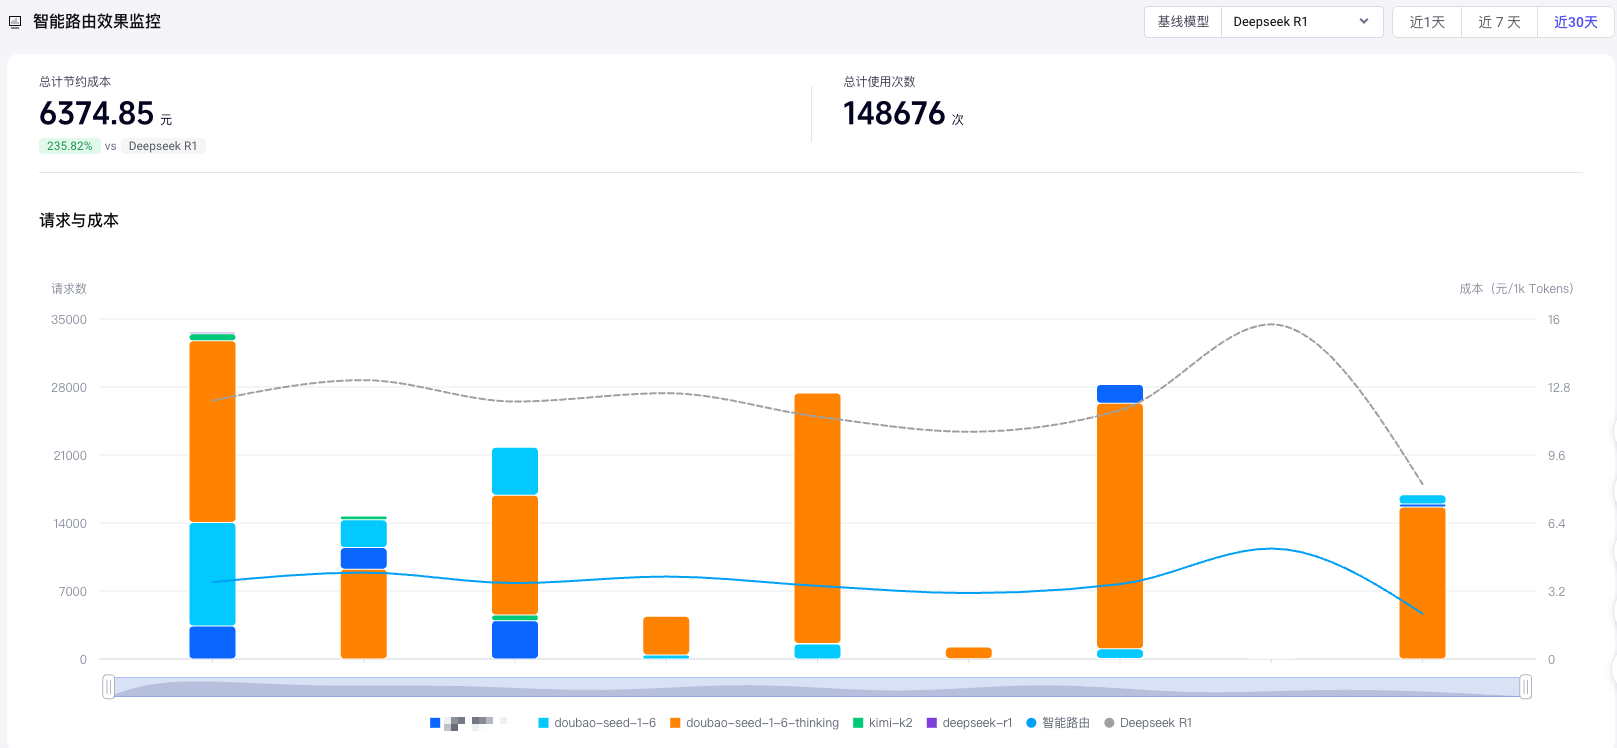Viewport: 1617px width, 748px height.
Task: Click the Deepseek R1 comparison tag under savings
Action: 163,146
